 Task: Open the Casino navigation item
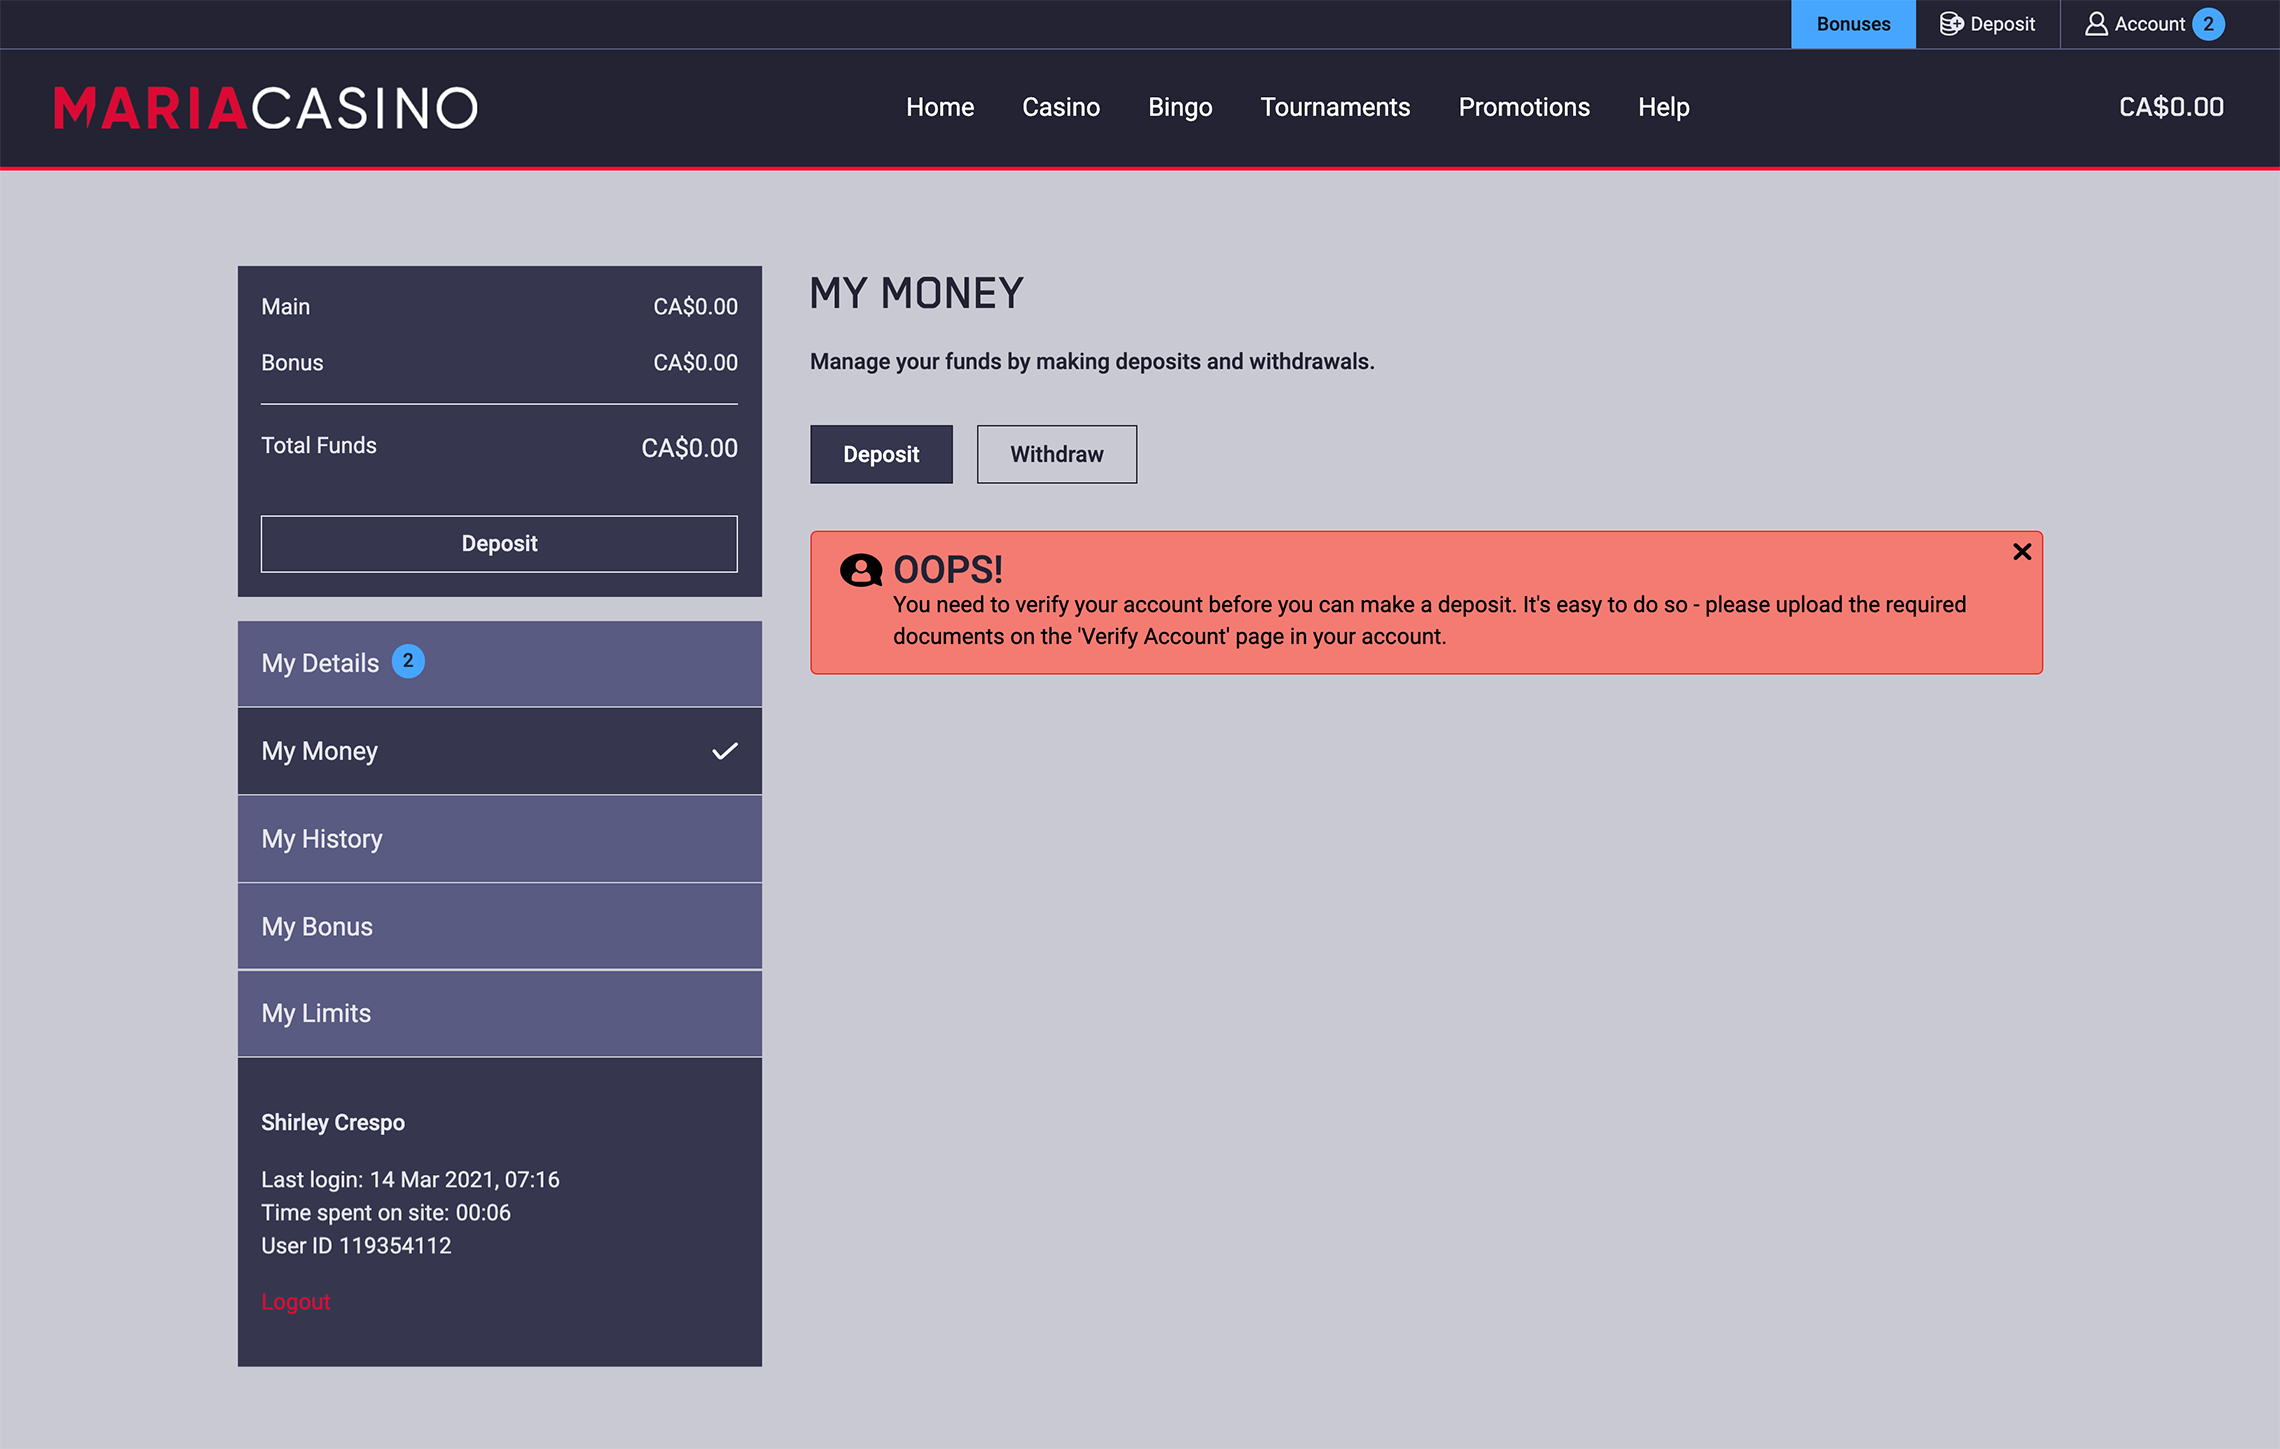pyautogui.click(x=1061, y=107)
